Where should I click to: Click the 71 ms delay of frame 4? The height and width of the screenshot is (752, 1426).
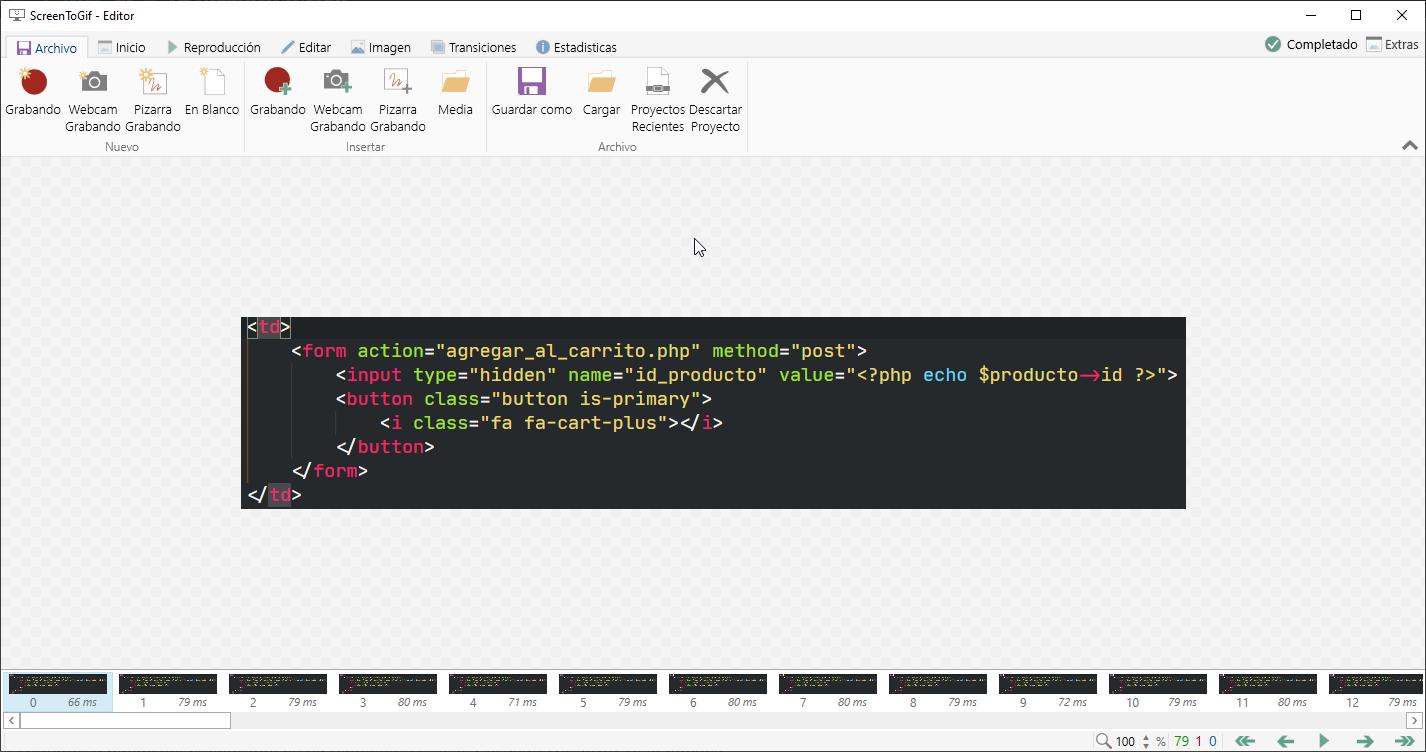[522, 702]
